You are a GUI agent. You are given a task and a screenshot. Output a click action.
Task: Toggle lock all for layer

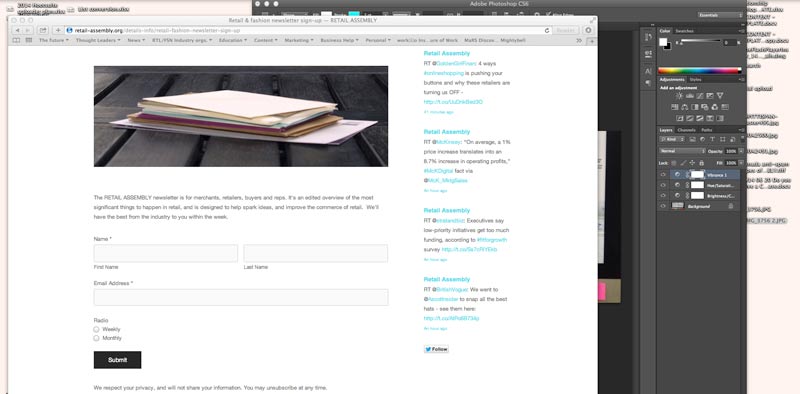(702, 163)
